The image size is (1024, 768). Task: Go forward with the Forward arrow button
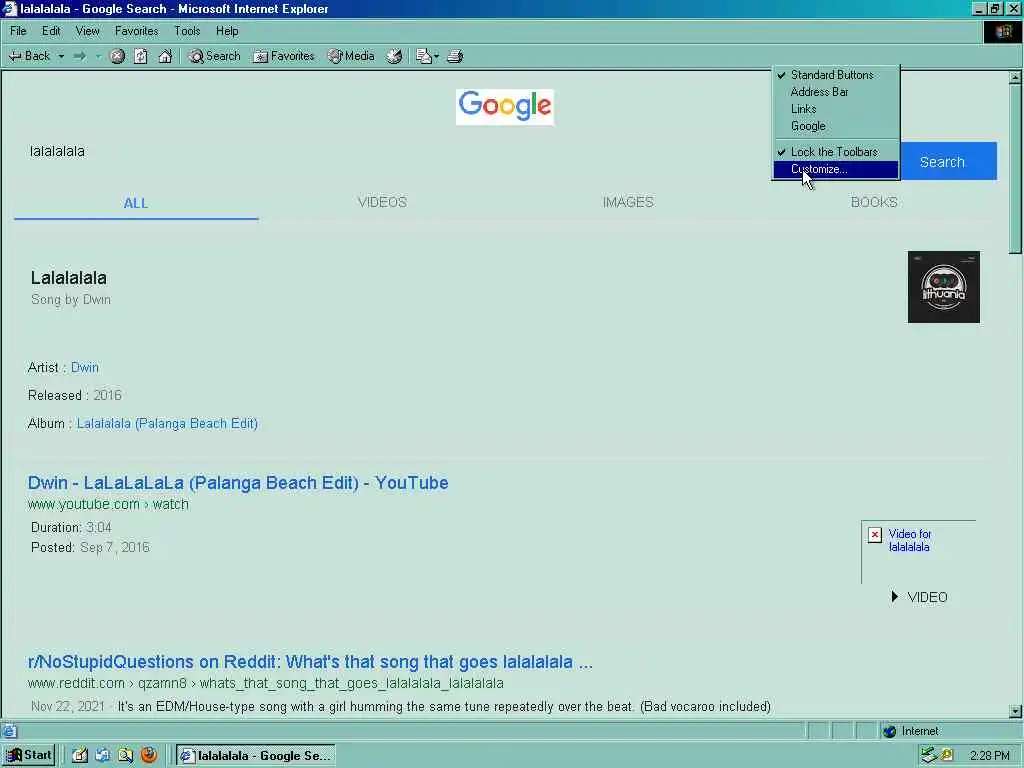80,56
